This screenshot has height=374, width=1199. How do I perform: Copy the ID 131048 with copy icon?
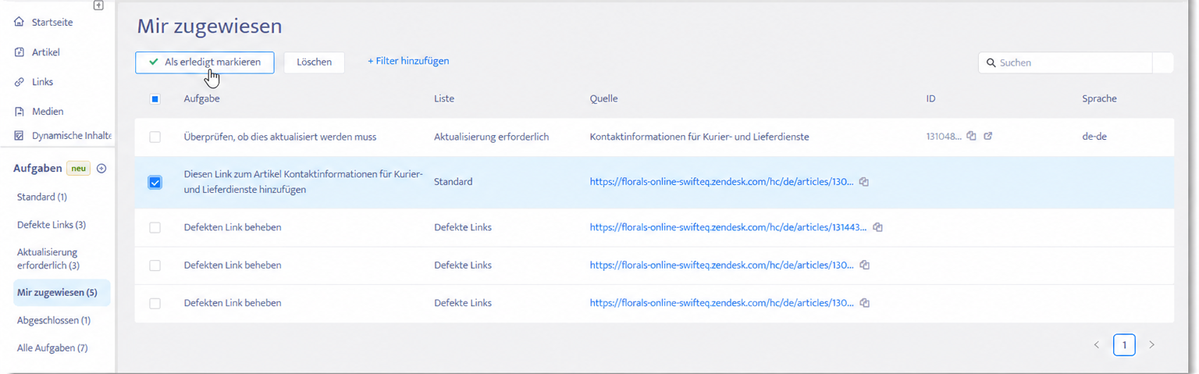pos(970,136)
